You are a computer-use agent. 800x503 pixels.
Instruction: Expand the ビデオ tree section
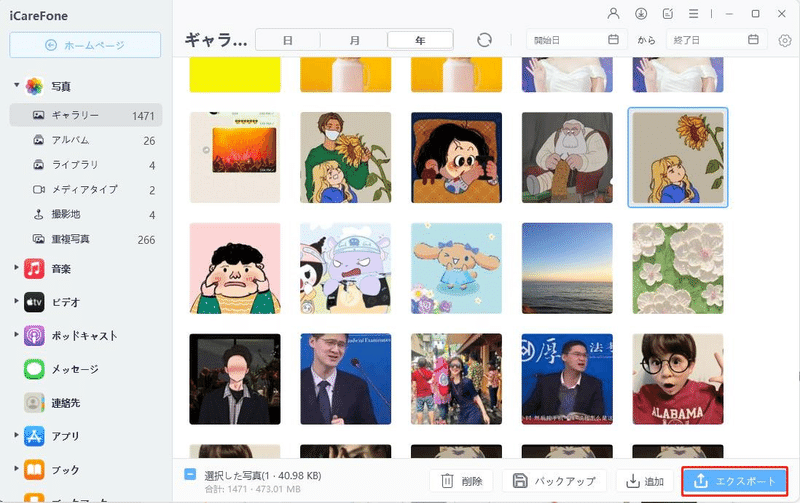click(x=16, y=301)
